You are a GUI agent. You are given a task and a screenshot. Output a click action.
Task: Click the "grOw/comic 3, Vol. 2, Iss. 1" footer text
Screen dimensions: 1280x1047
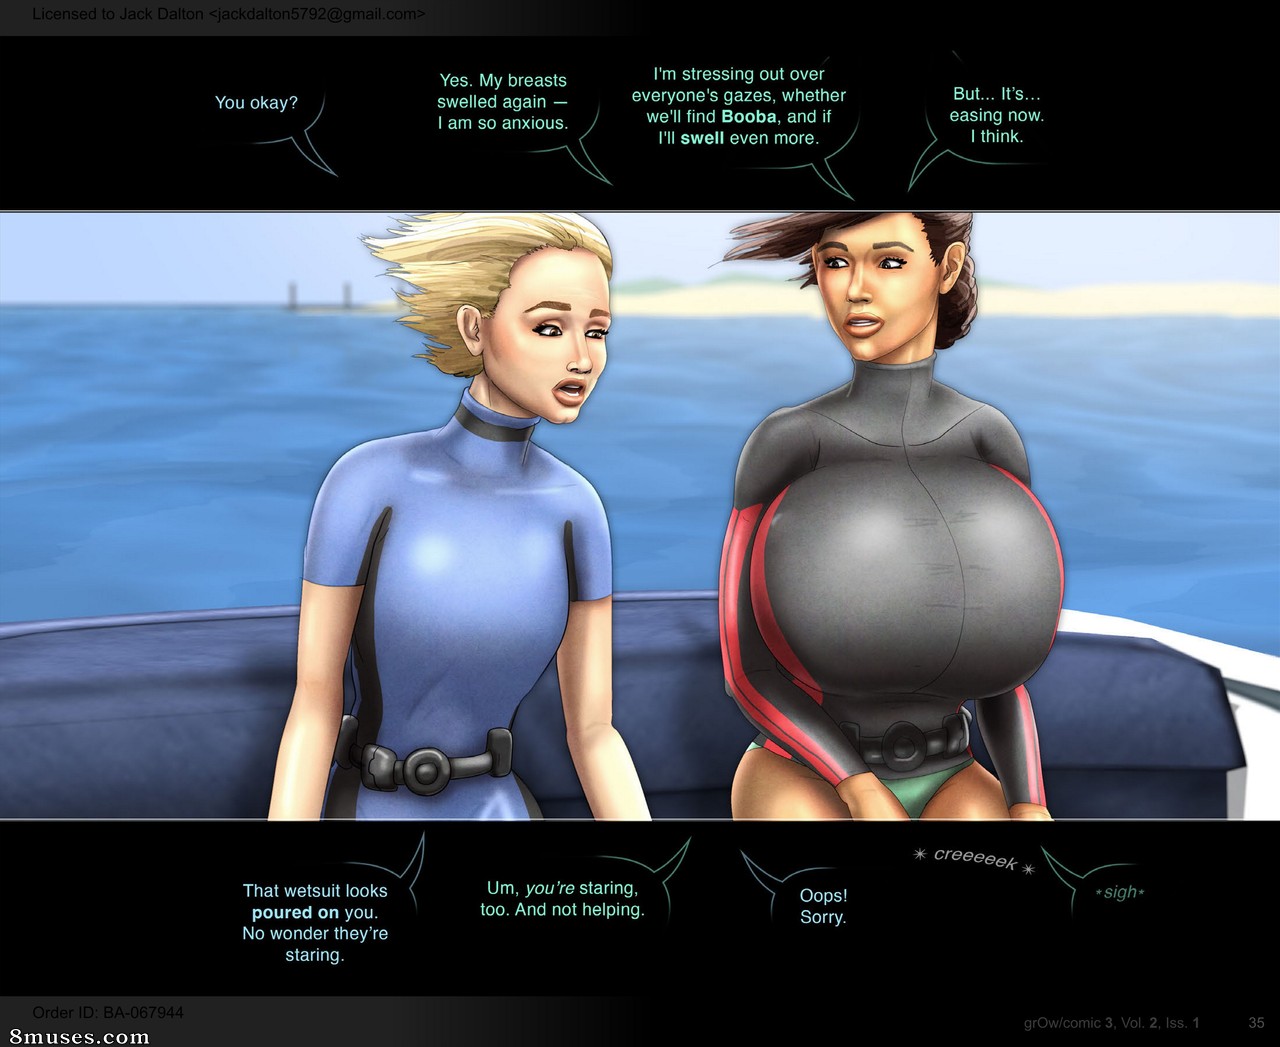1111,1022
